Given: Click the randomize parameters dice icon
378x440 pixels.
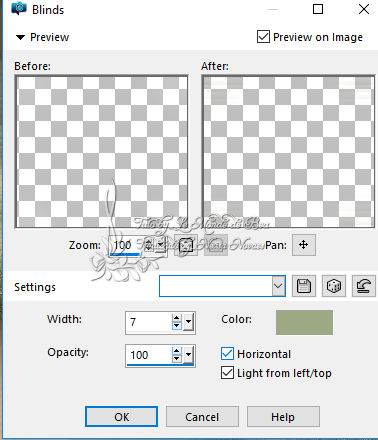Looking at the screenshot, I should click(334, 286).
